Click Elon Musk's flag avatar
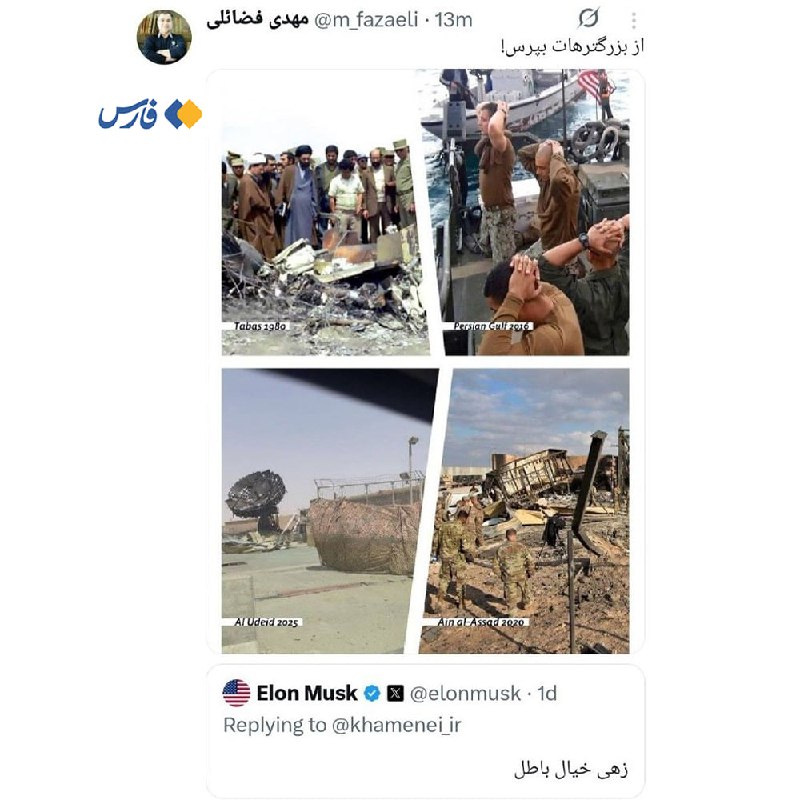 click(x=236, y=693)
